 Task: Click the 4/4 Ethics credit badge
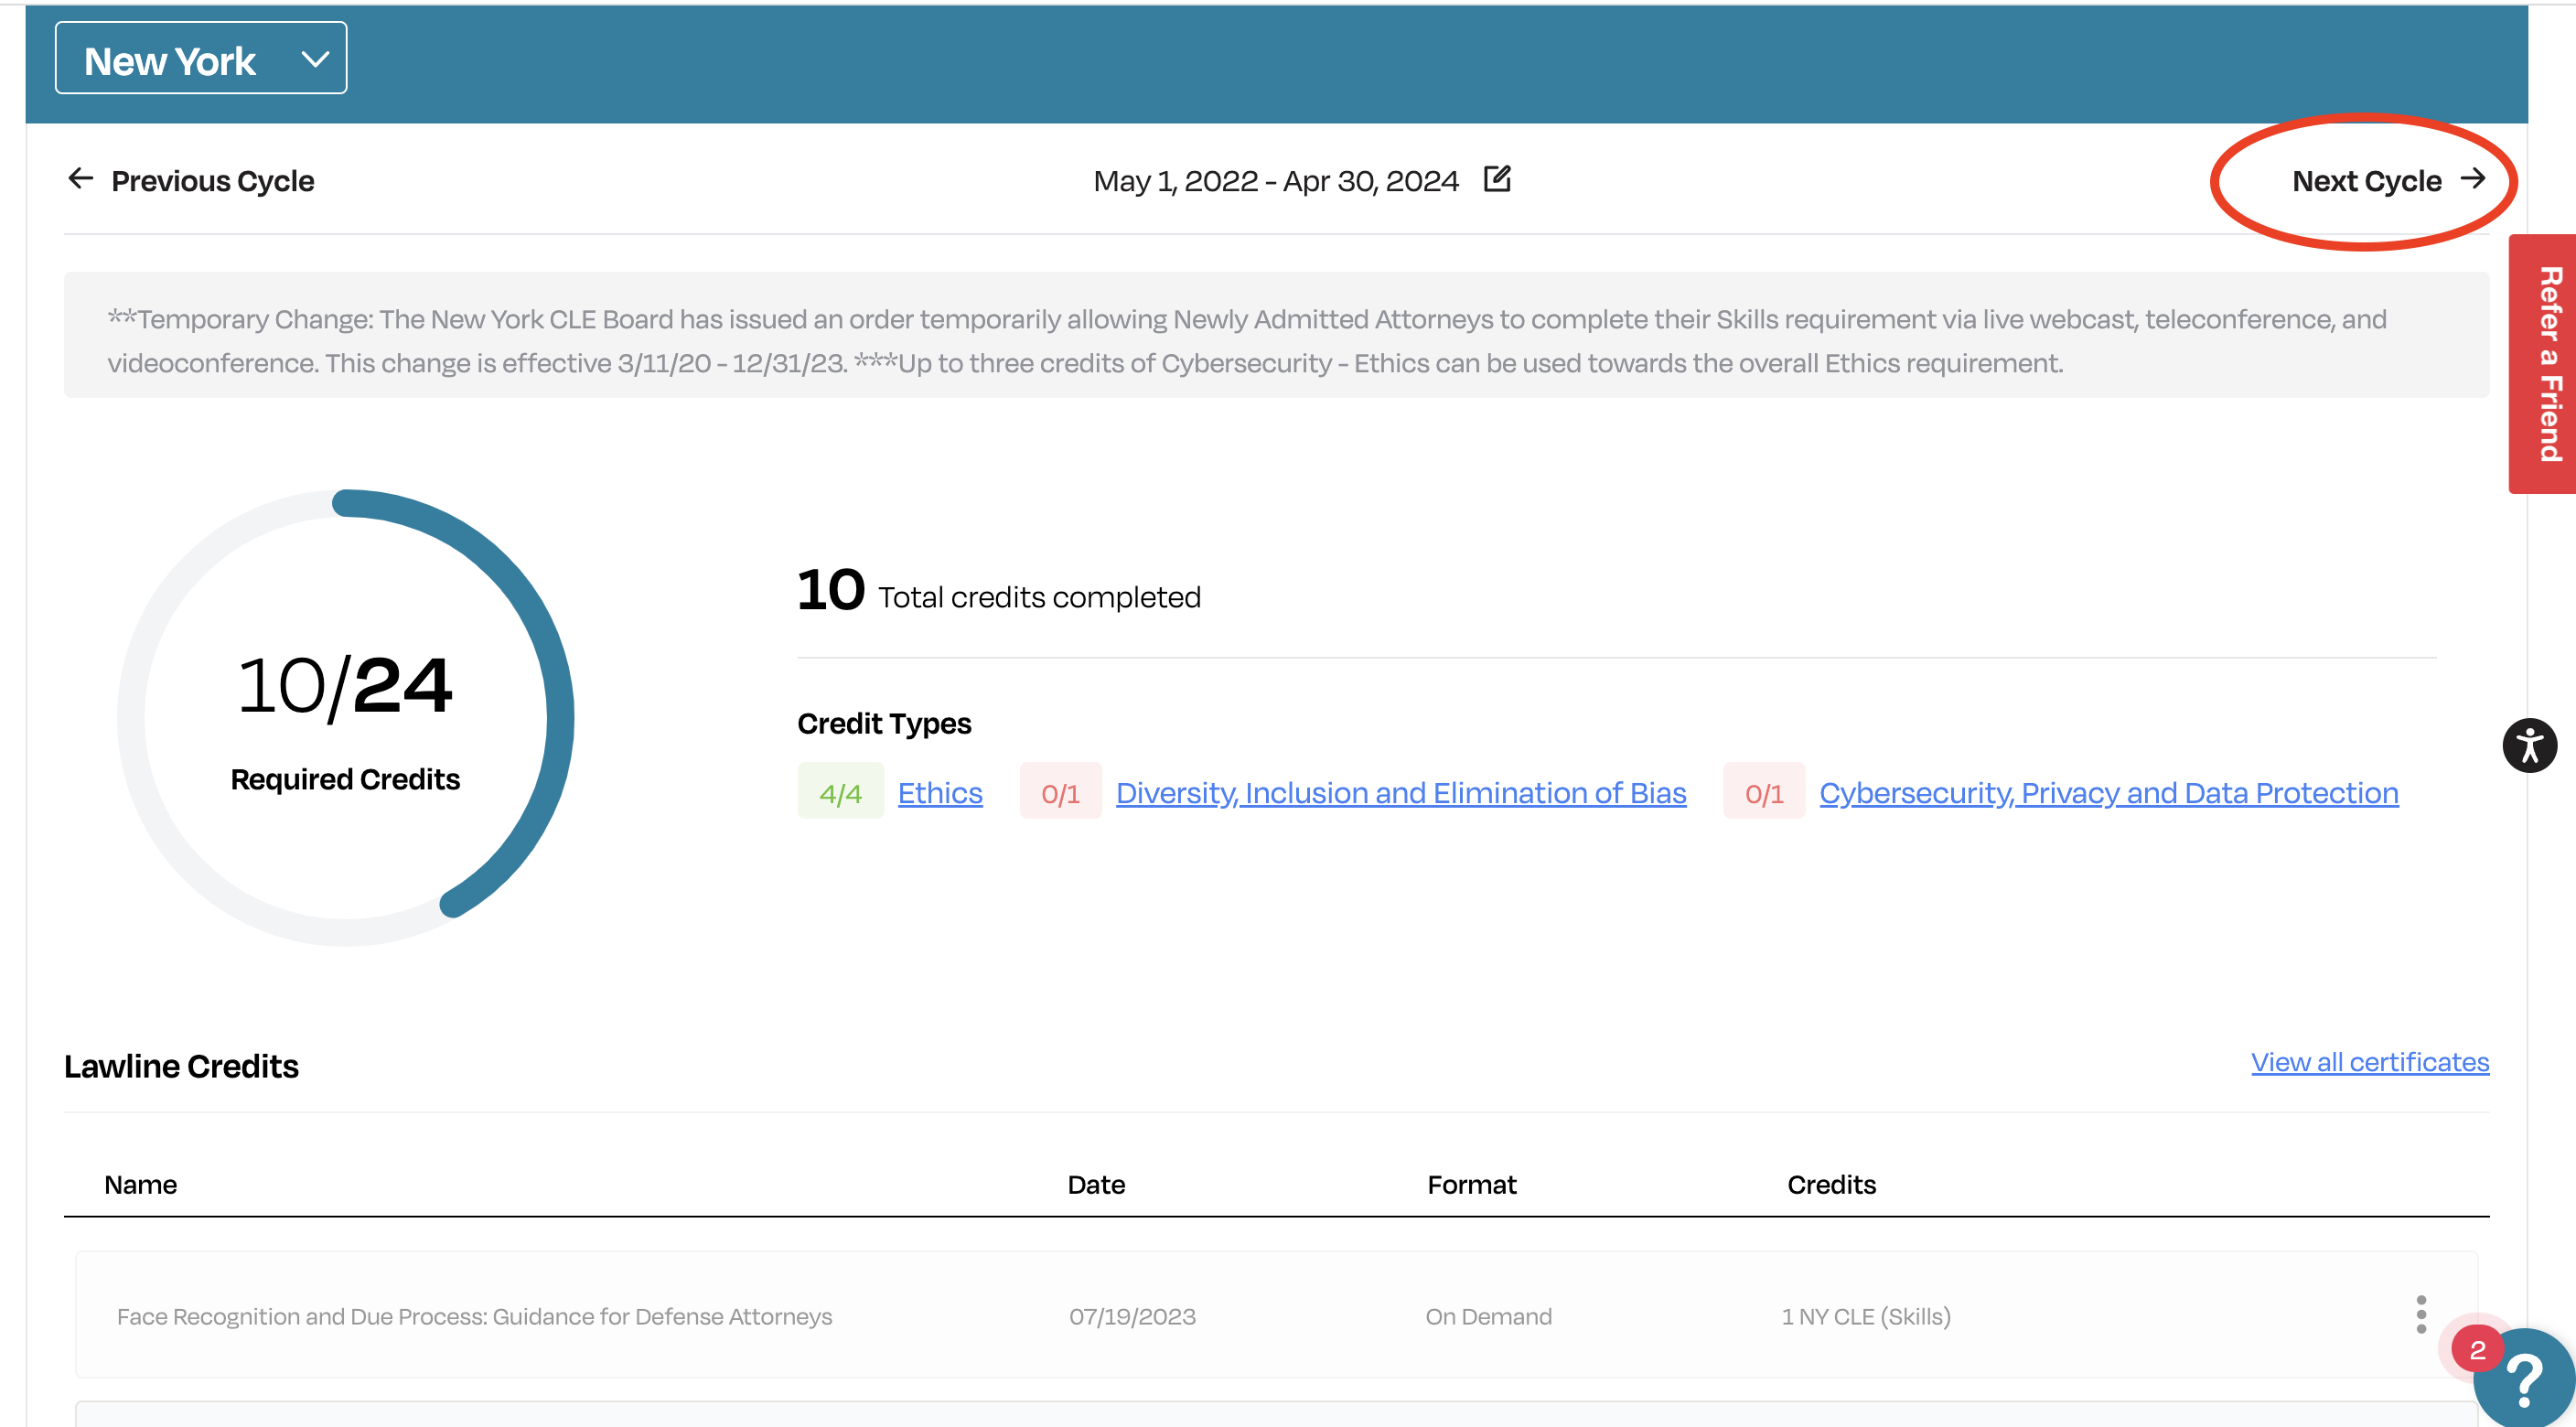coord(840,792)
